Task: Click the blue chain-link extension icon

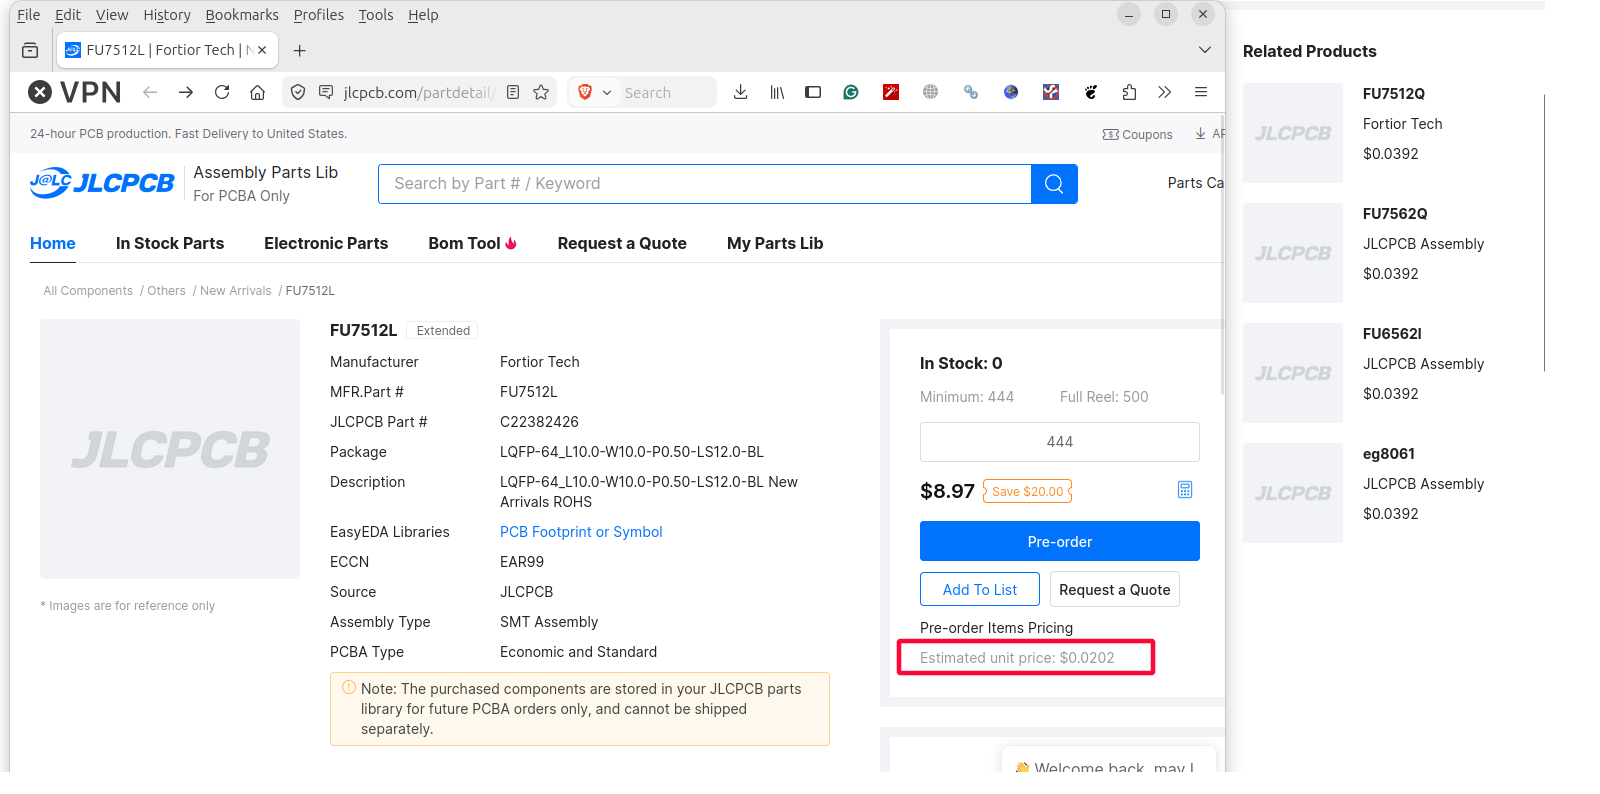Action: coord(971,92)
